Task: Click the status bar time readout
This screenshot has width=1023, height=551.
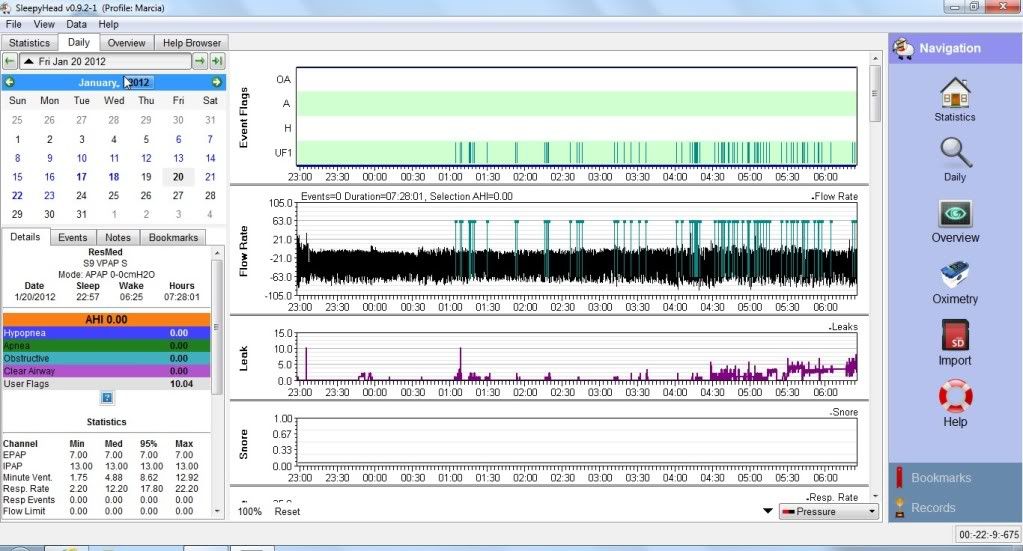Action: [x=988, y=534]
